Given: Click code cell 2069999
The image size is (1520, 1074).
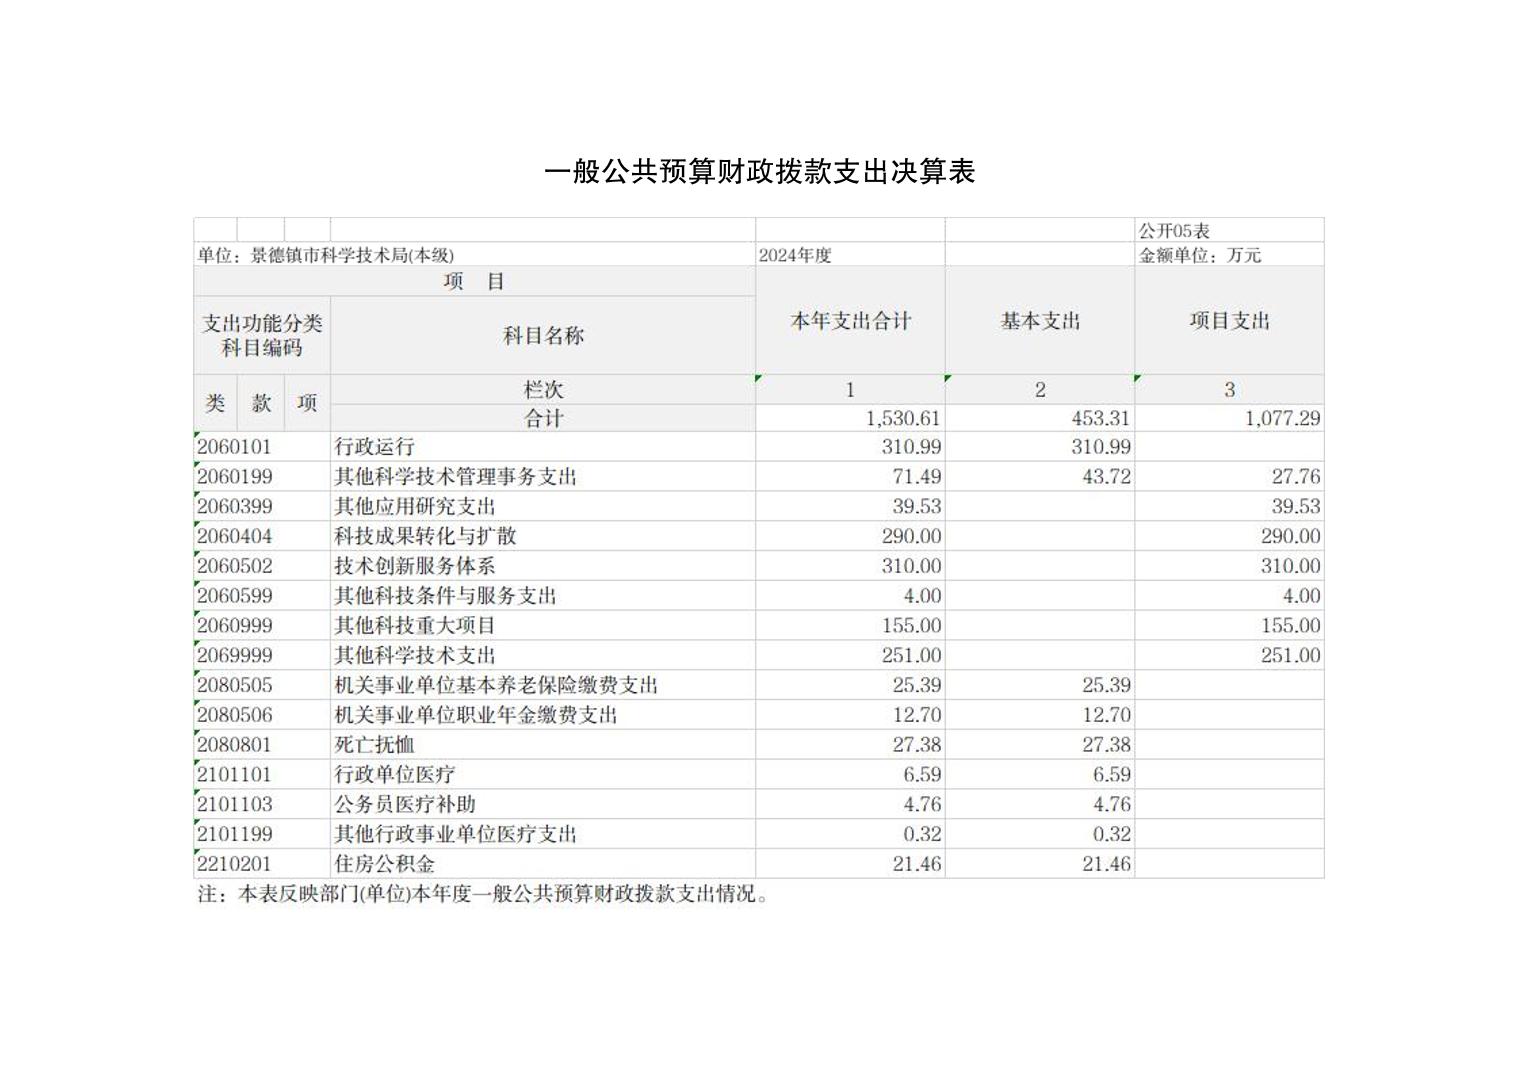Looking at the screenshot, I should (234, 656).
